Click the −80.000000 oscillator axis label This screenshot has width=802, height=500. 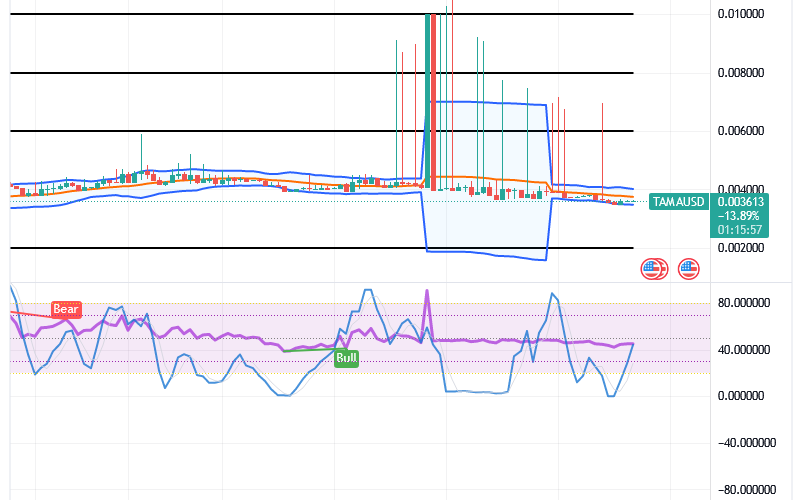[746, 490]
